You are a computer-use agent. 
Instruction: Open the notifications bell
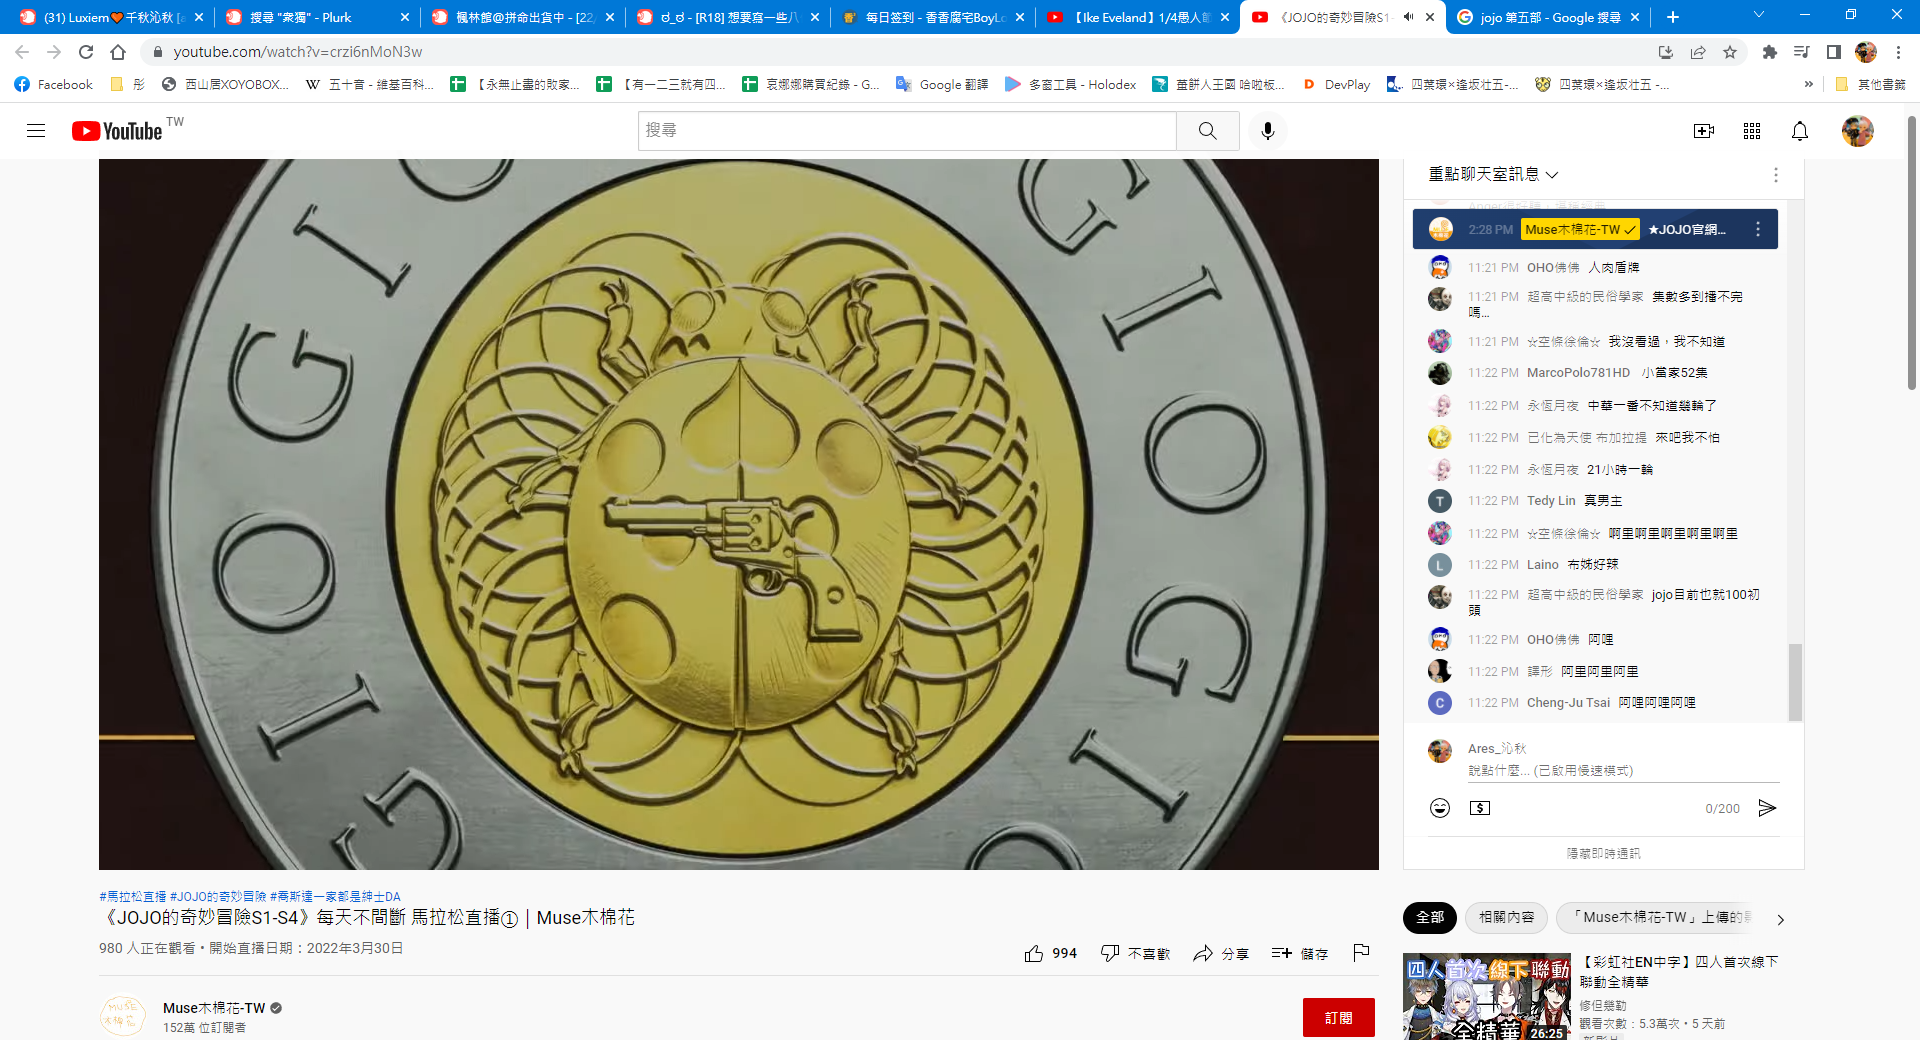pos(1800,131)
